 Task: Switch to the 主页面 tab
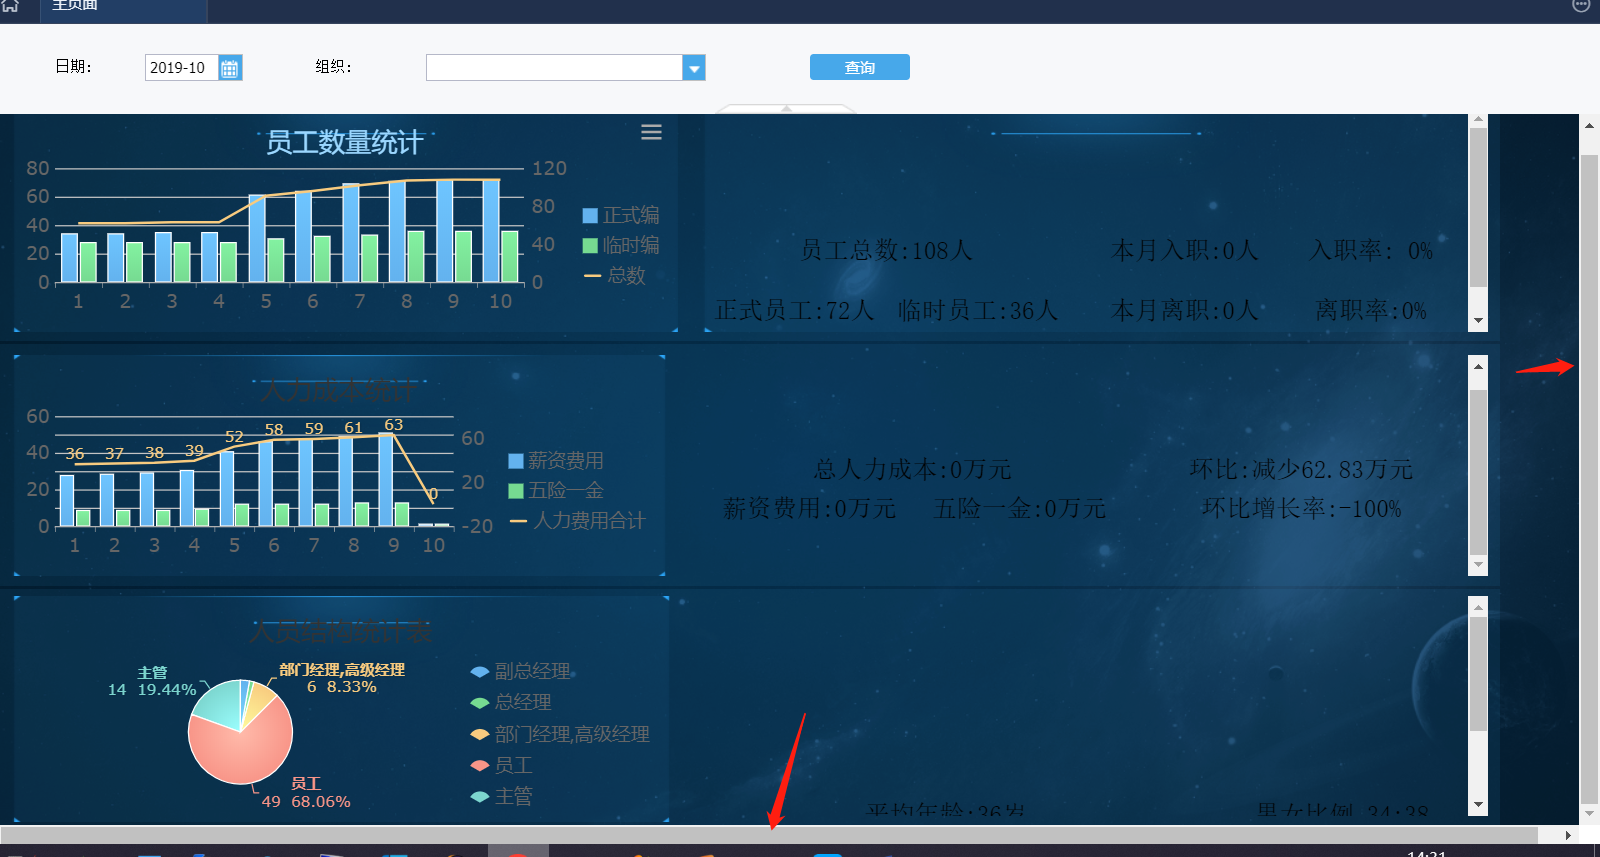(75, 5)
